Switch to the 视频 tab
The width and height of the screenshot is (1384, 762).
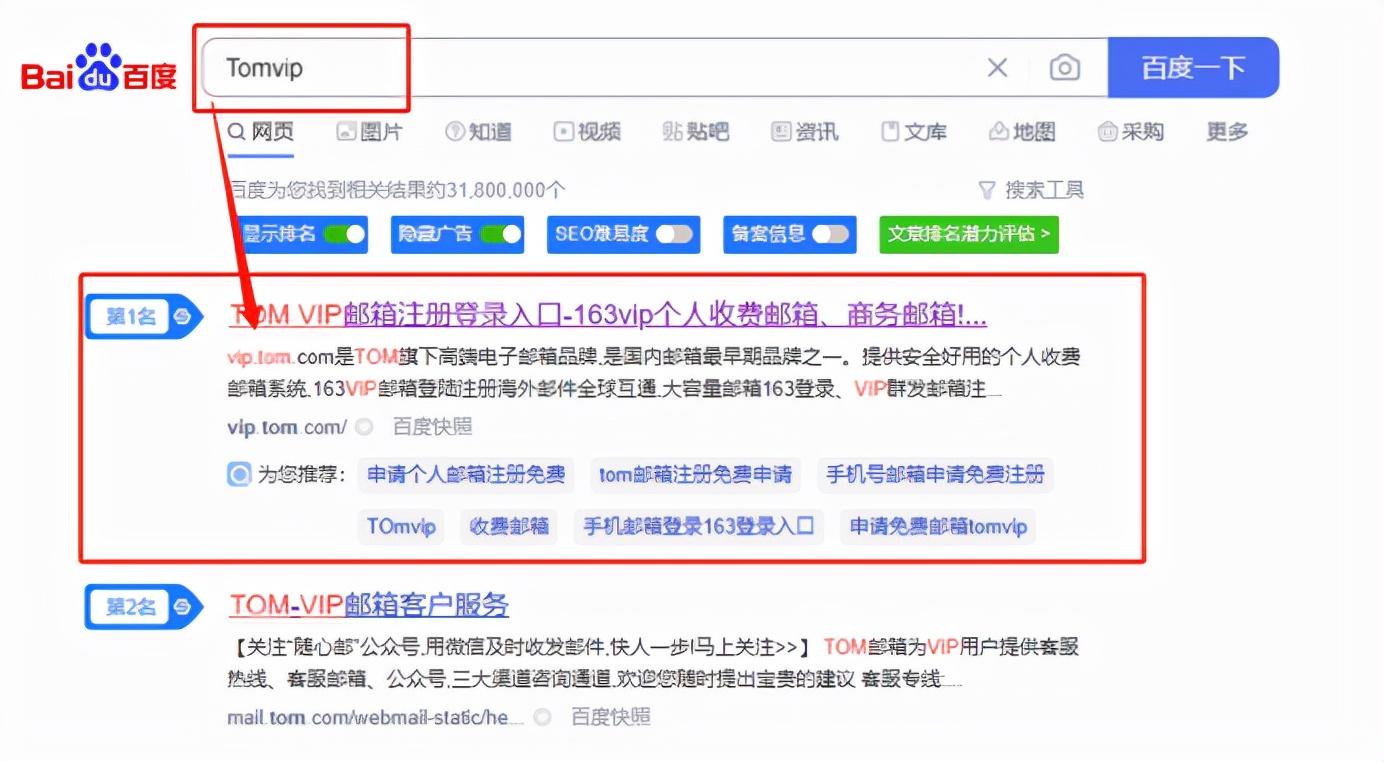tap(588, 131)
